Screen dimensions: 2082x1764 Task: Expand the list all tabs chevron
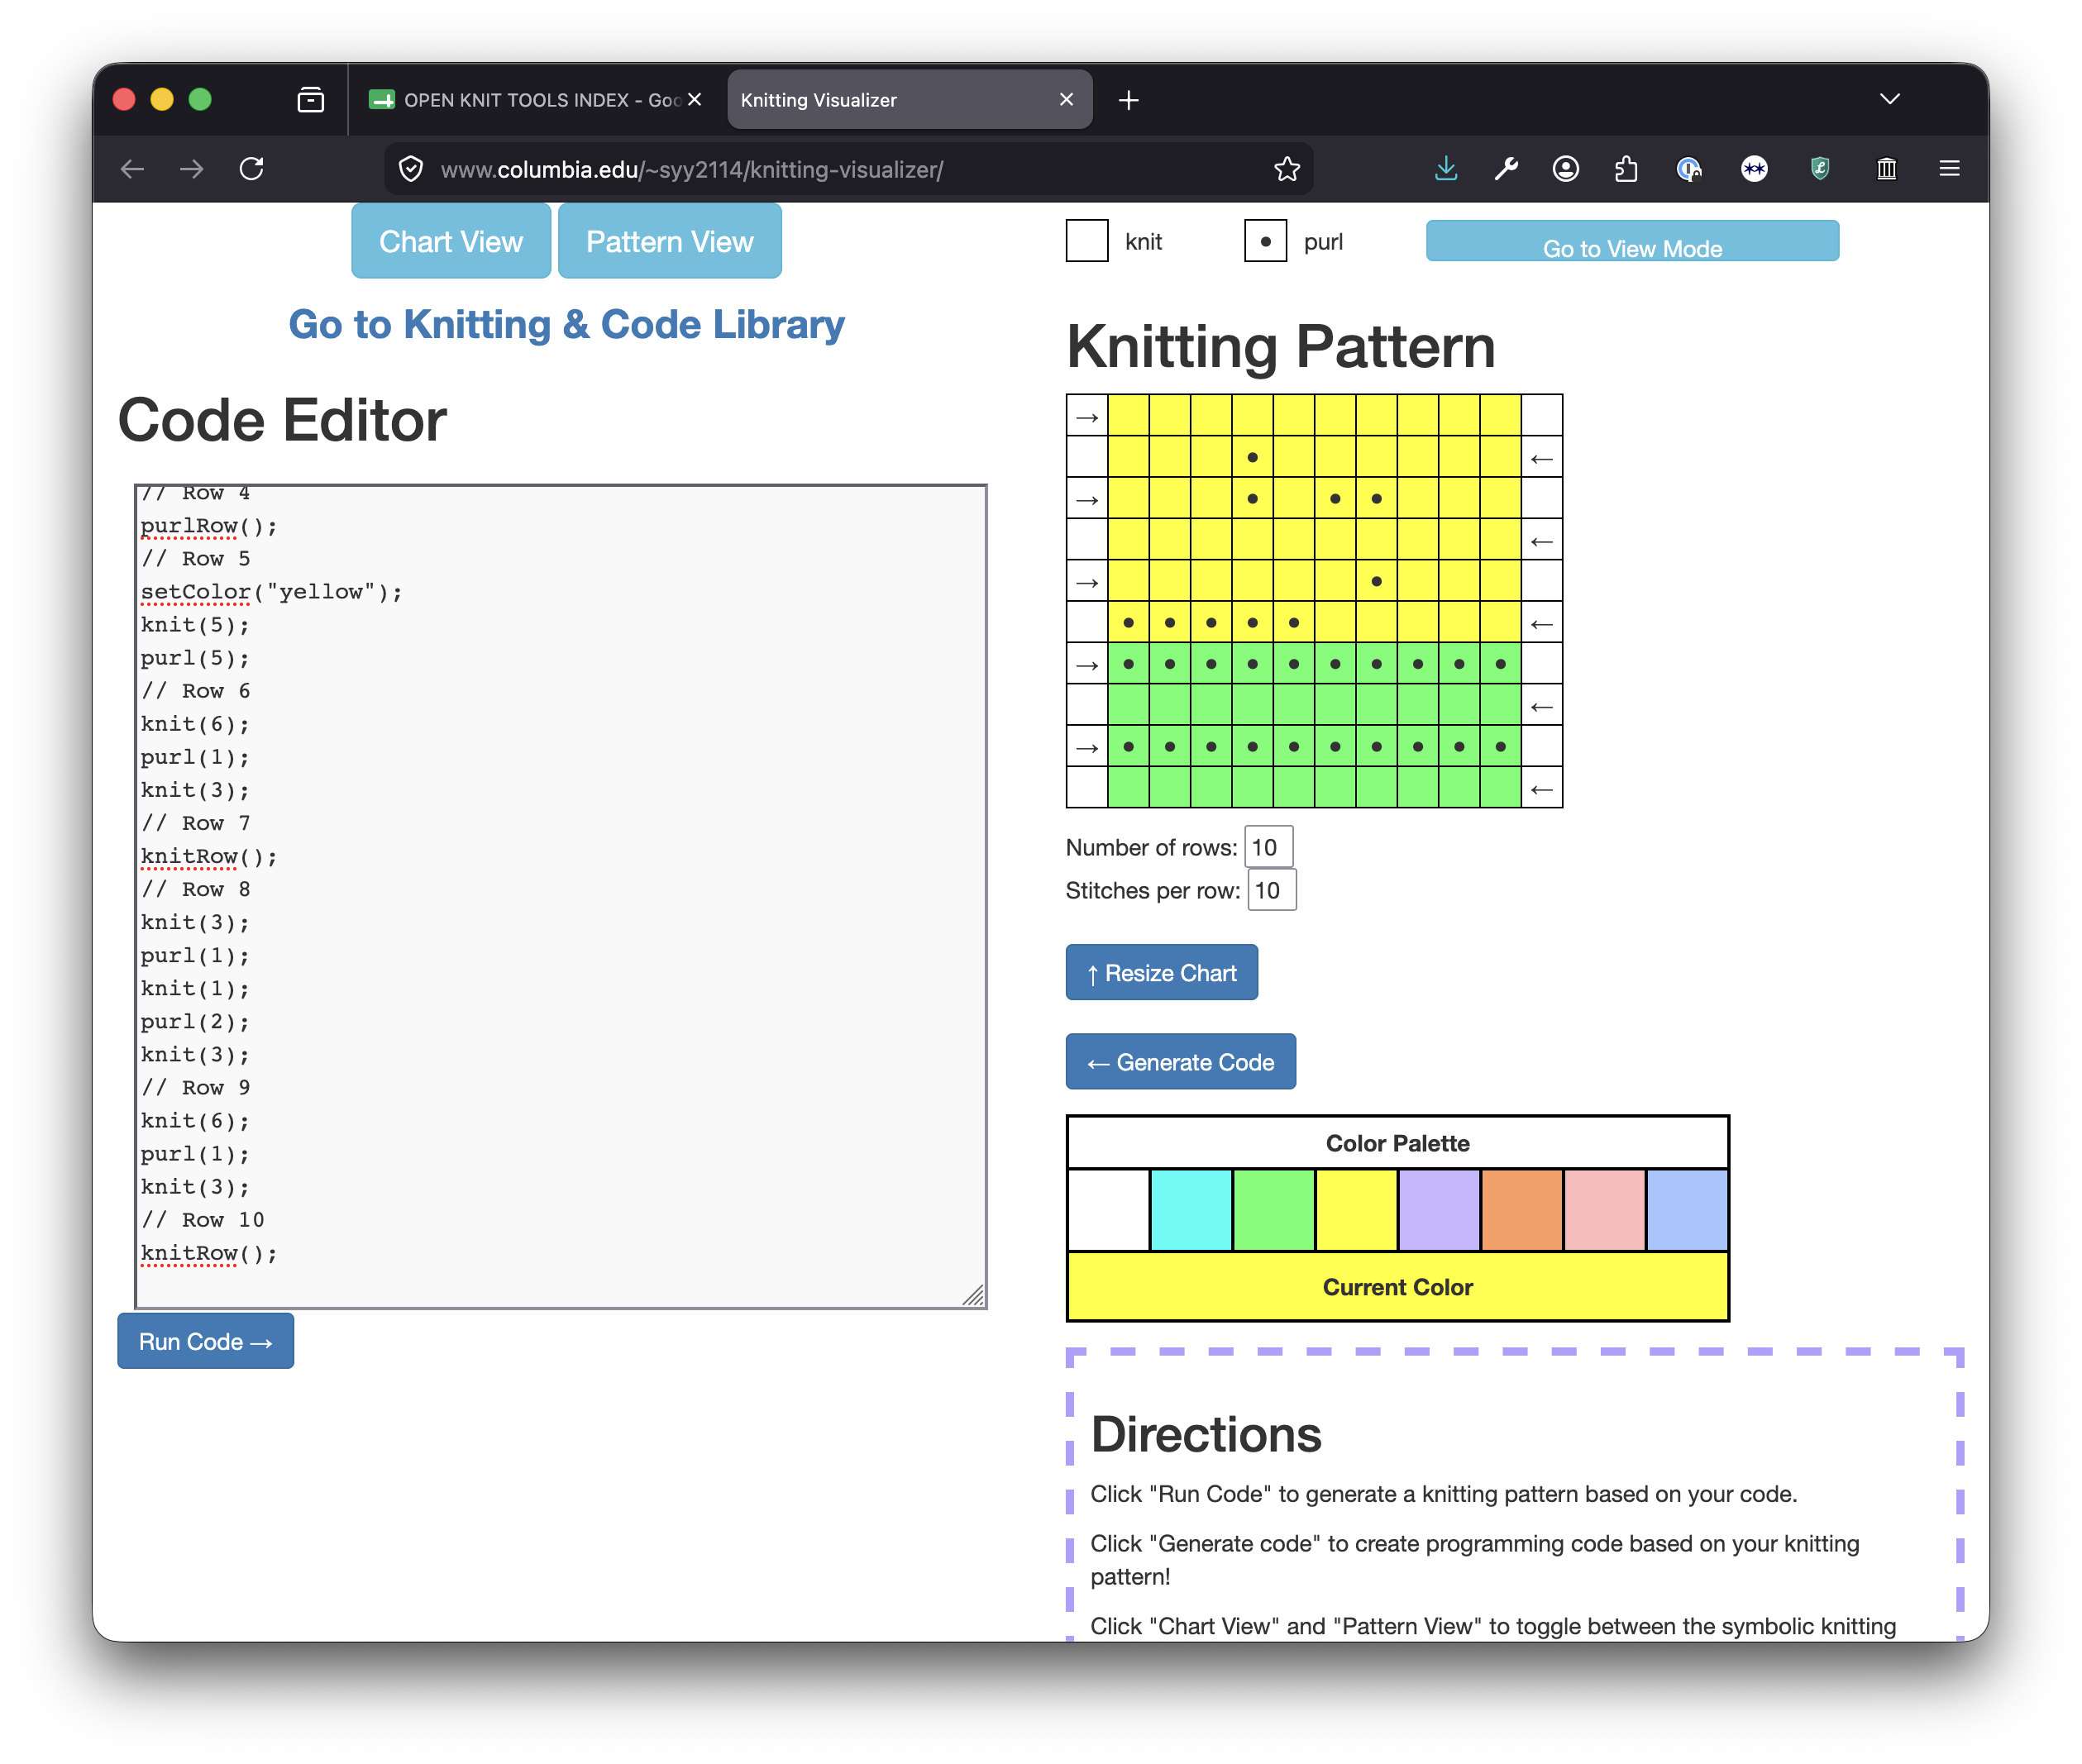tap(1889, 99)
